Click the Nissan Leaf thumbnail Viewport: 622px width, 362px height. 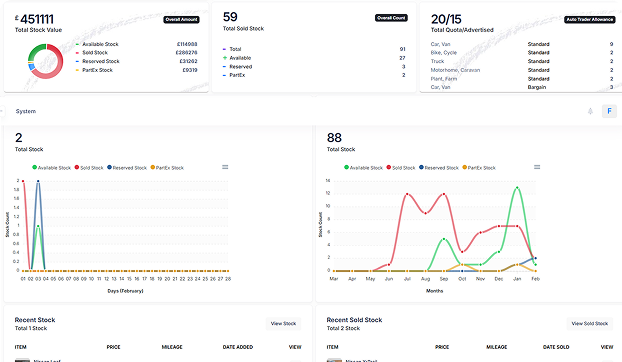[x=22, y=360]
